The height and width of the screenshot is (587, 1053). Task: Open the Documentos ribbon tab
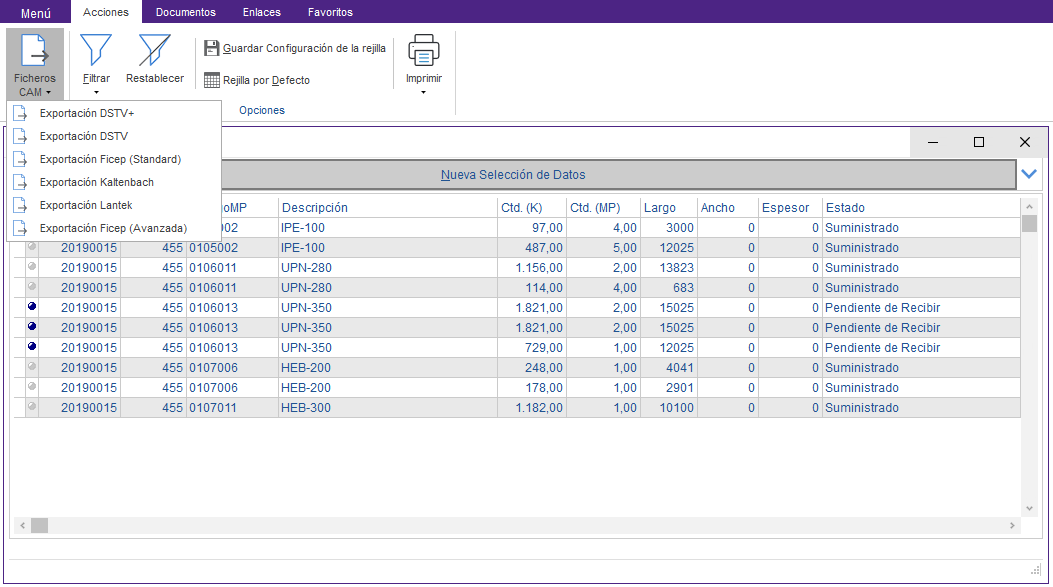click(185, 12)
